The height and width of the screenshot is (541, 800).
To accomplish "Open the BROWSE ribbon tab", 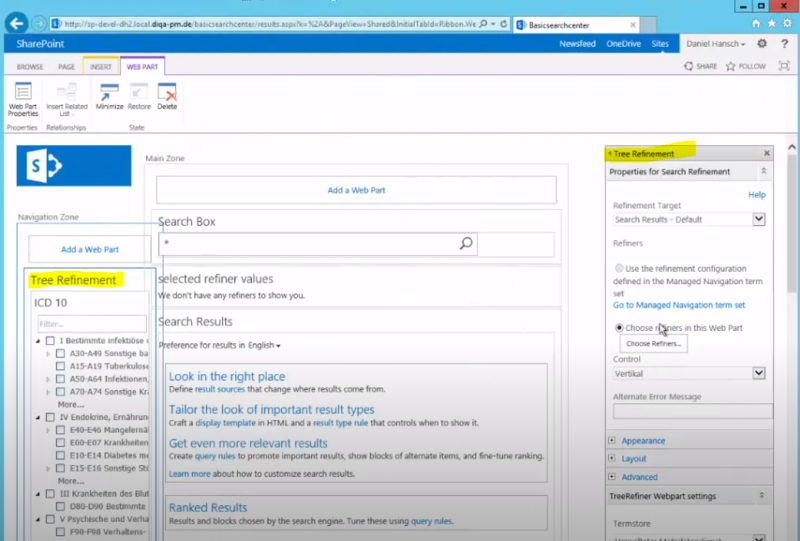I will (x=30, y=67).
